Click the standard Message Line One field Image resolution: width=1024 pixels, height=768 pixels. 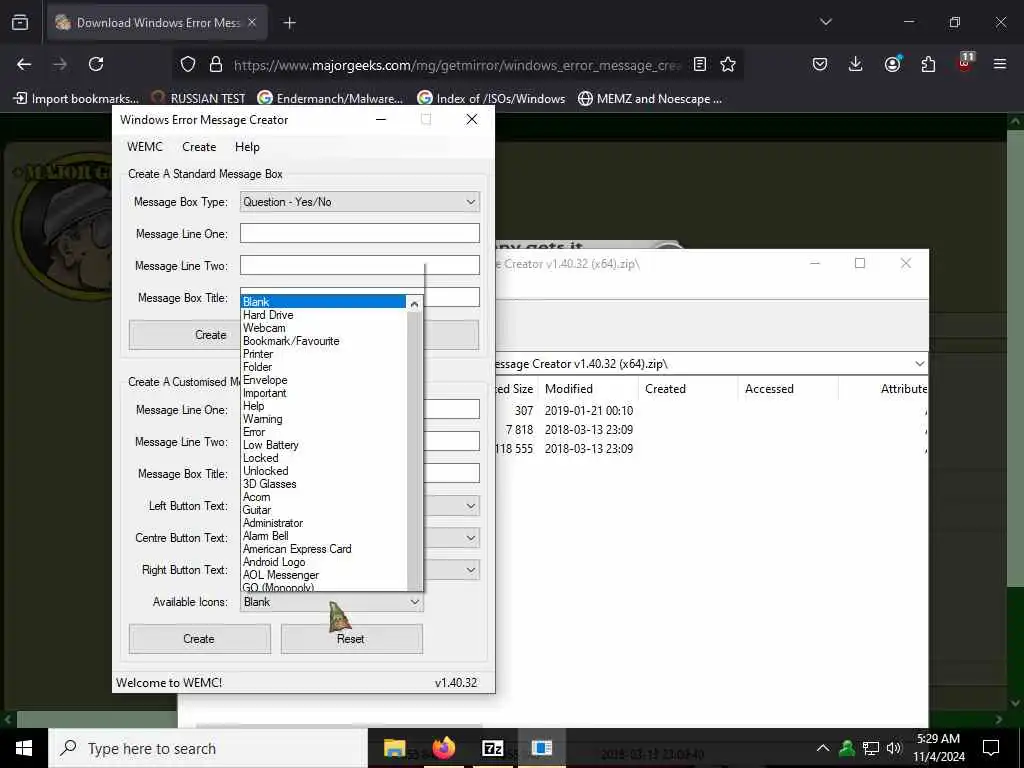(x=360, y=233)
